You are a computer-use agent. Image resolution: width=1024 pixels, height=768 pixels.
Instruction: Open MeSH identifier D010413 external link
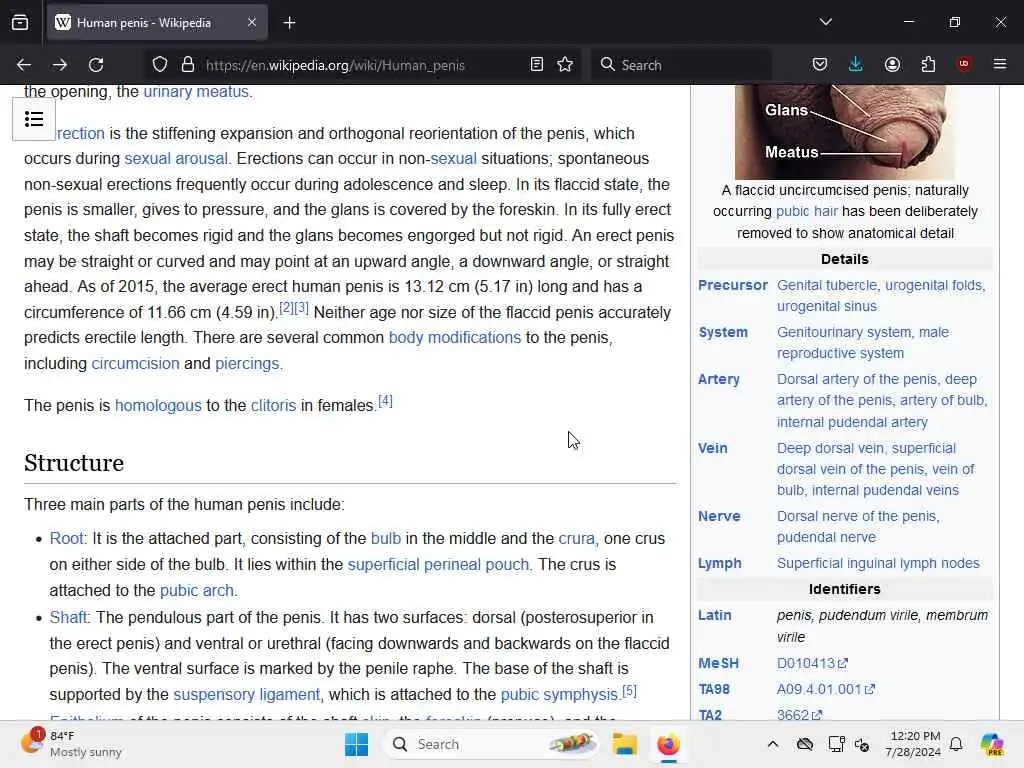tap(812, 664)
